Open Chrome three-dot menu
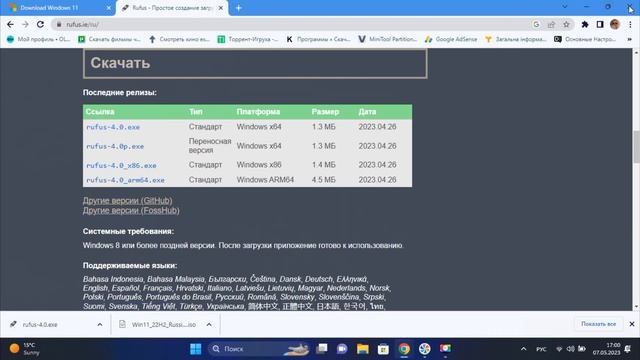The image size is (640, 360). tap(630, 24)
